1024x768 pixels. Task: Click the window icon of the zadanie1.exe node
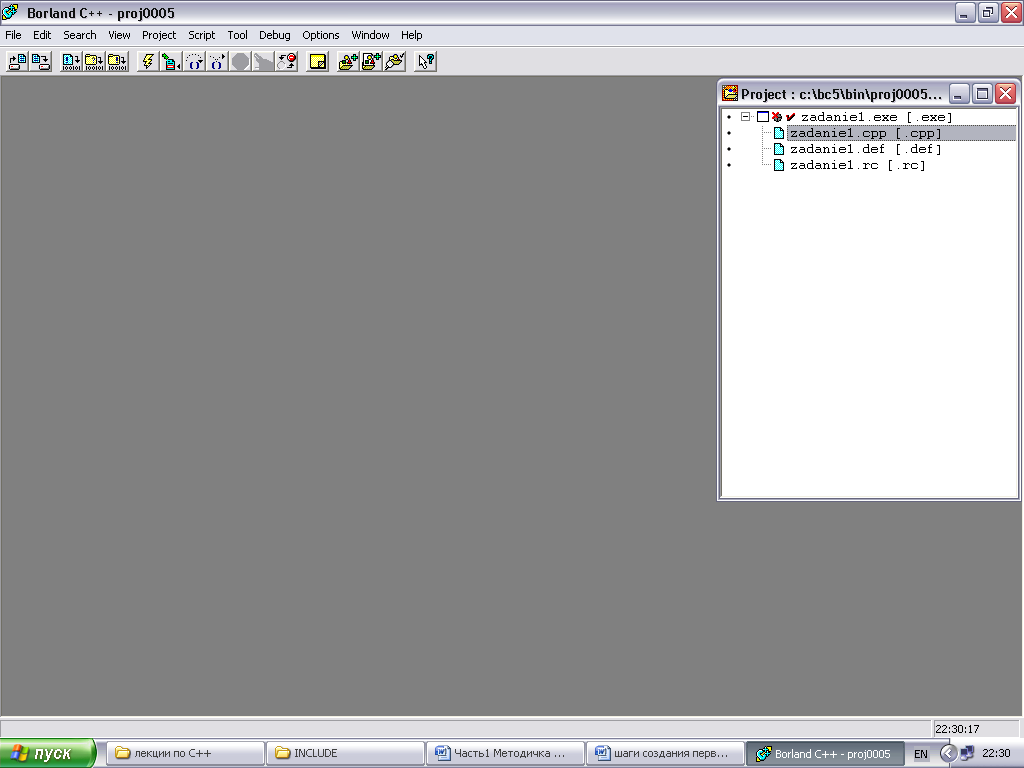[x=763, y=117]
